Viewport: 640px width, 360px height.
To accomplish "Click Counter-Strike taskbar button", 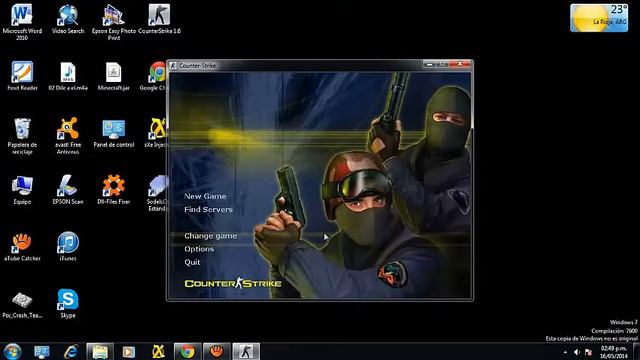I will tap(246, 351).
